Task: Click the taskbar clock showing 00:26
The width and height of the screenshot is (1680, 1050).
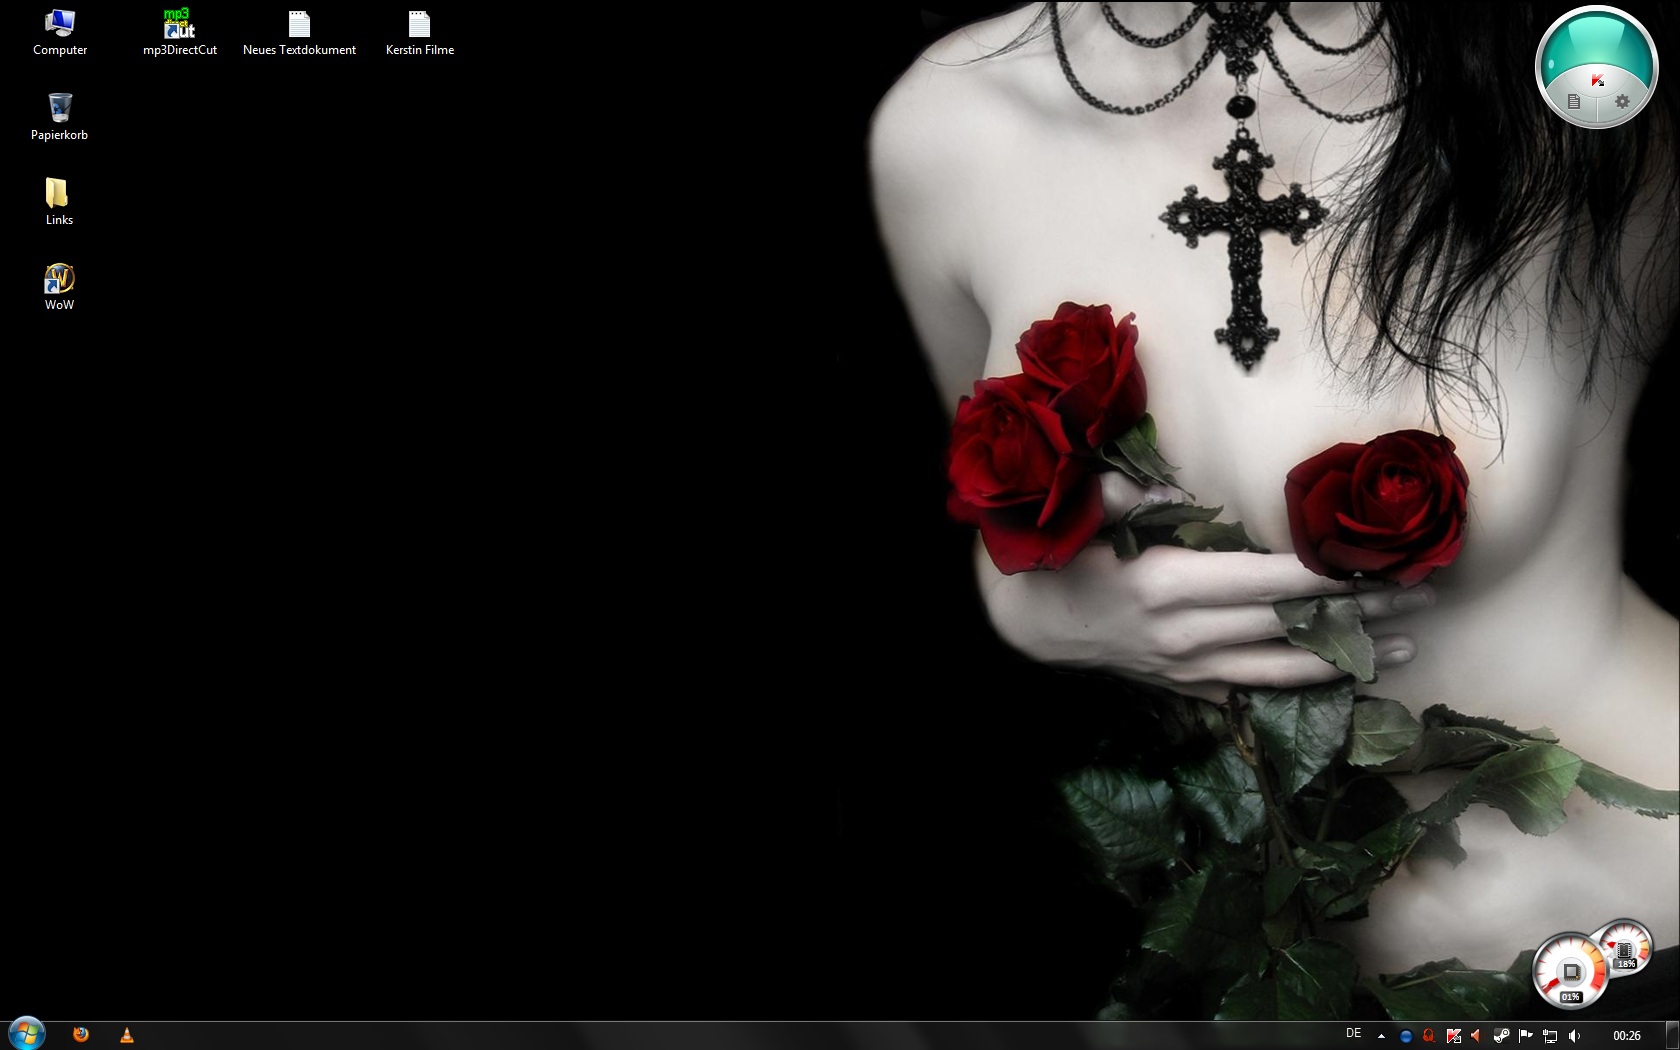Action: [1626, 1036]
